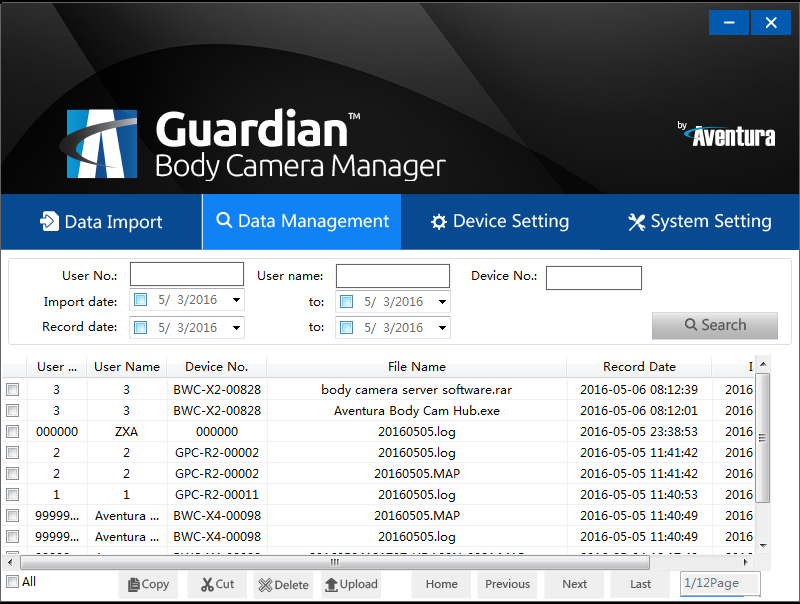Expand the Import date dropdown
This screenshot has width=800, height=604.
[x=236, y=301]
